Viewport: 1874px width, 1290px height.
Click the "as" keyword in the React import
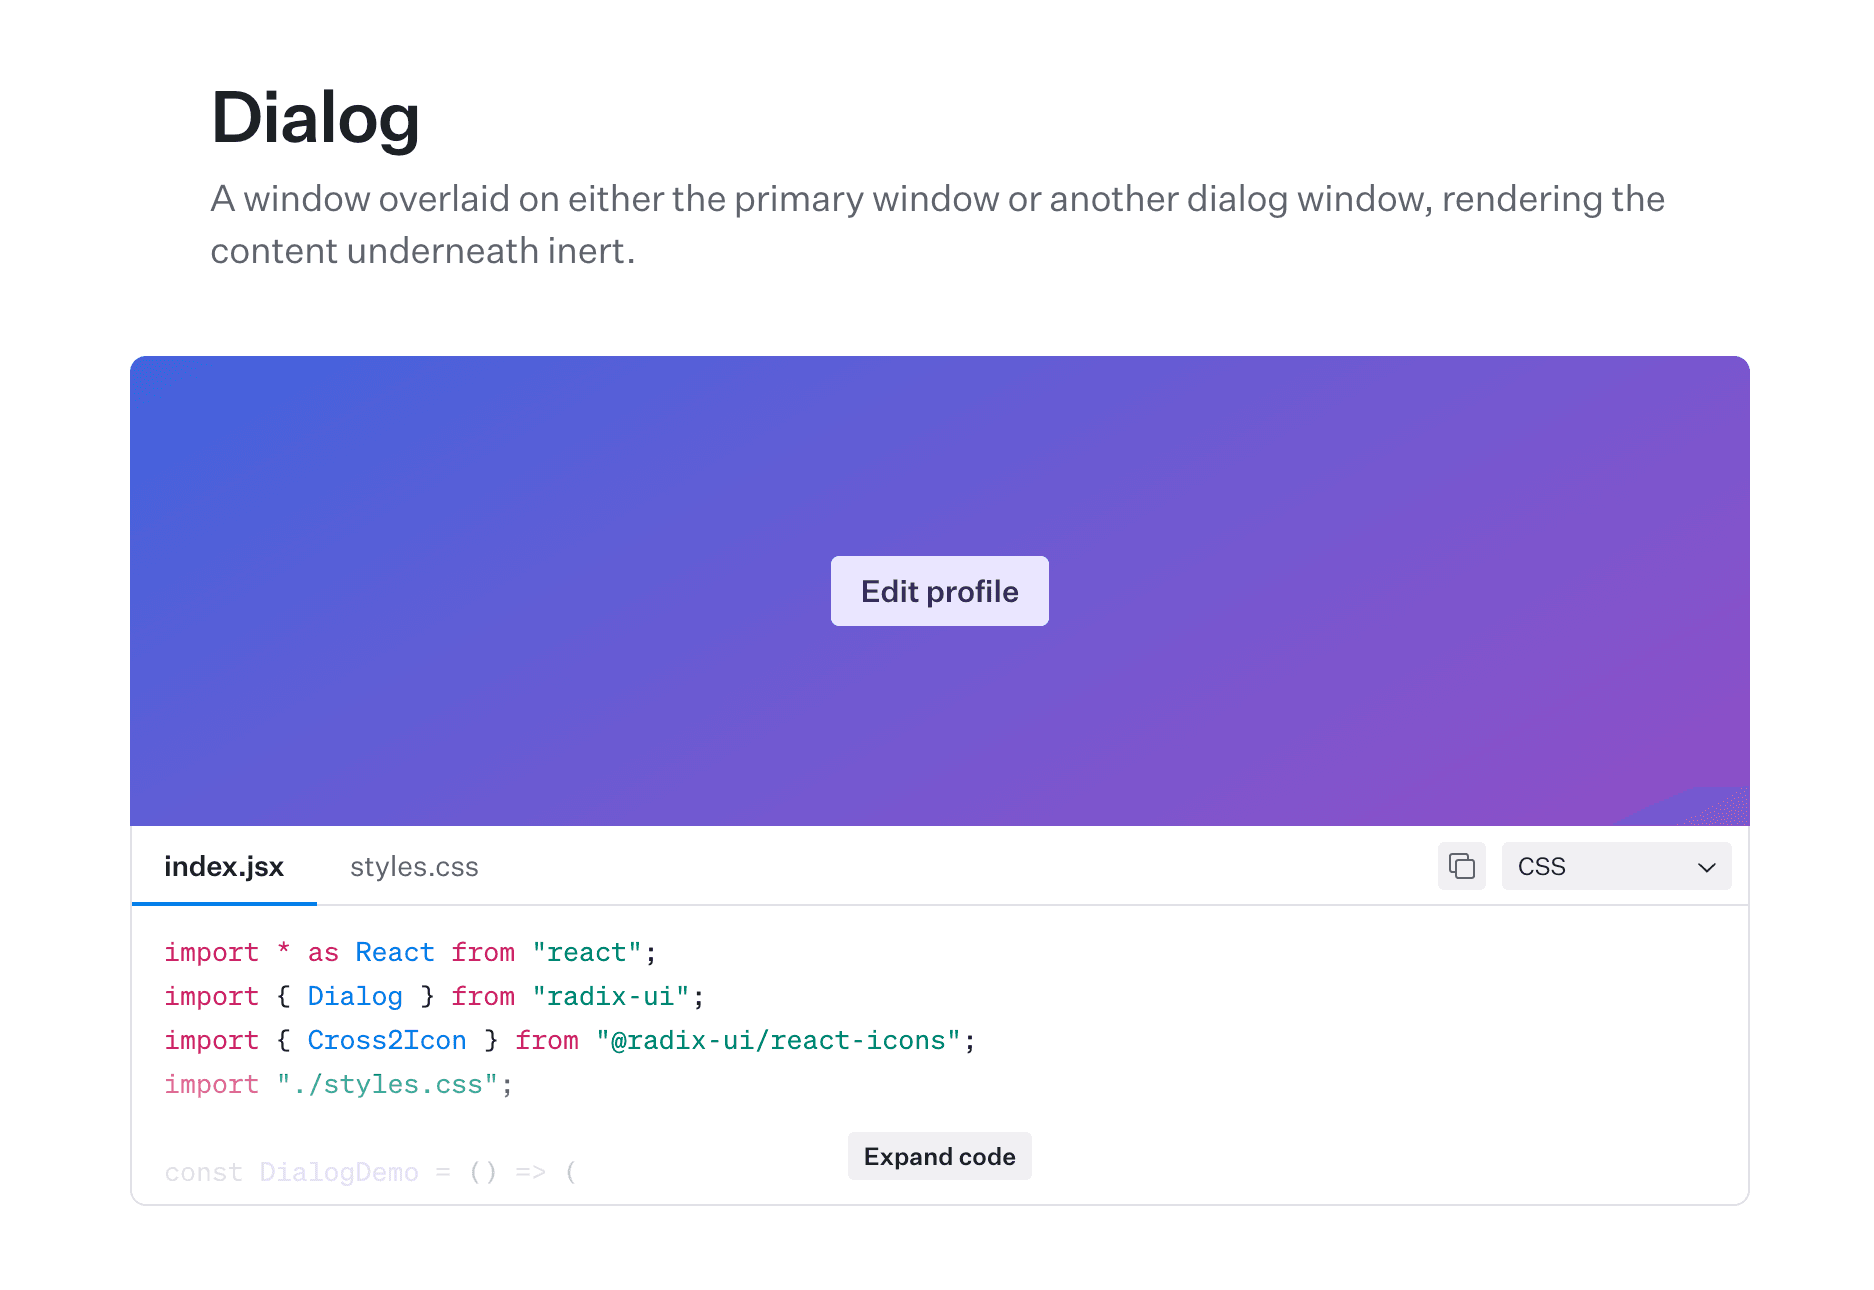pyautogui.click(x=323, y=953)
